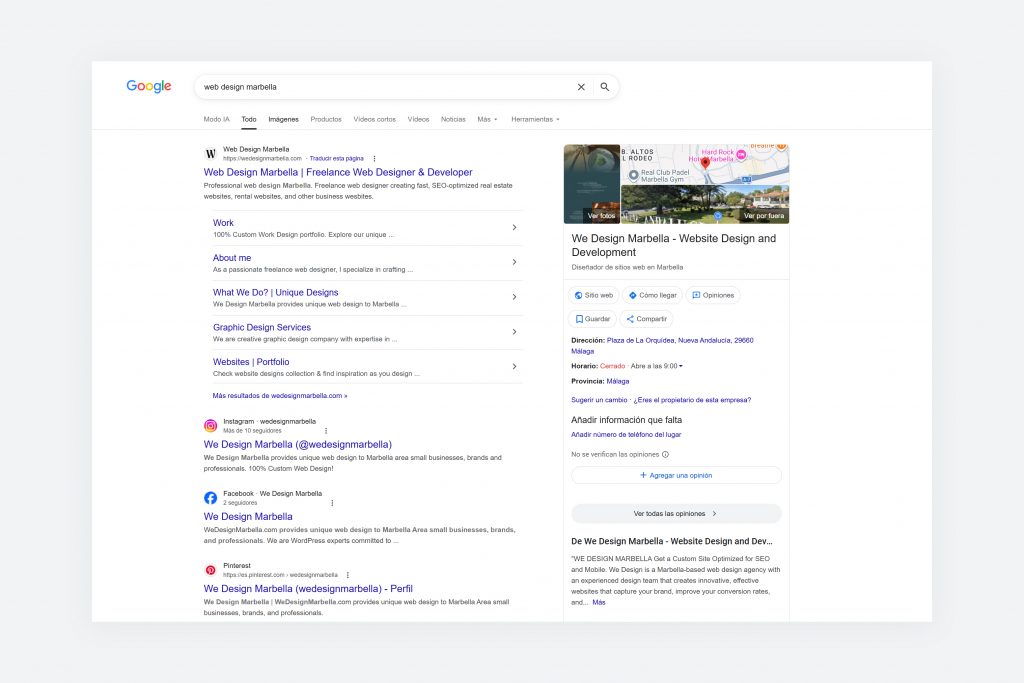Click the map thumbnail with red pin
The width and height of the screenshot is (1024, 683).
point(705,164)
